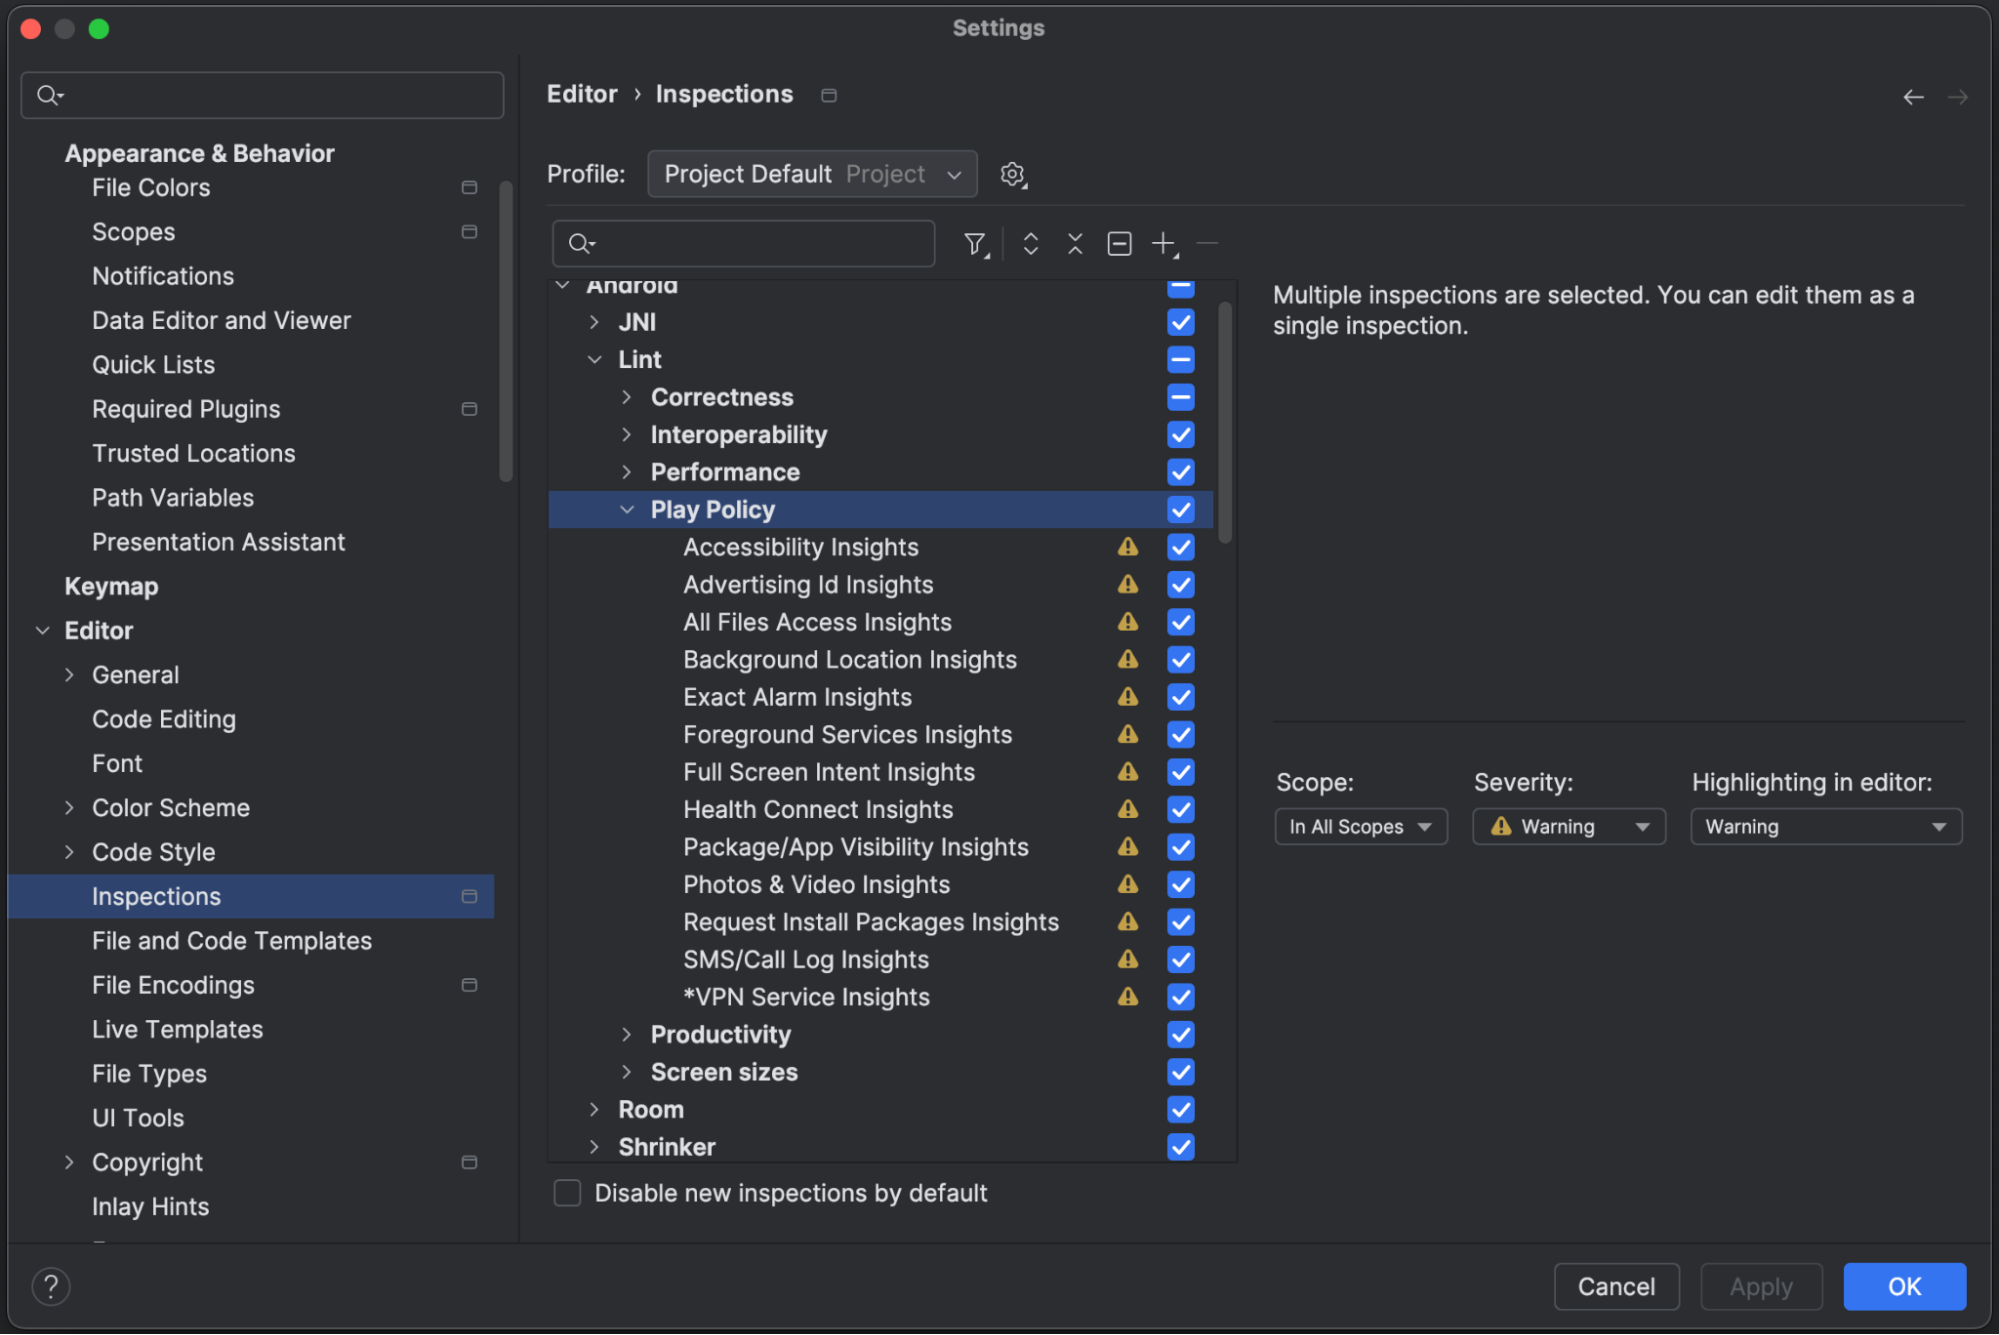
Task: Click the Collapse All icon
Action: pos(1075,244)
